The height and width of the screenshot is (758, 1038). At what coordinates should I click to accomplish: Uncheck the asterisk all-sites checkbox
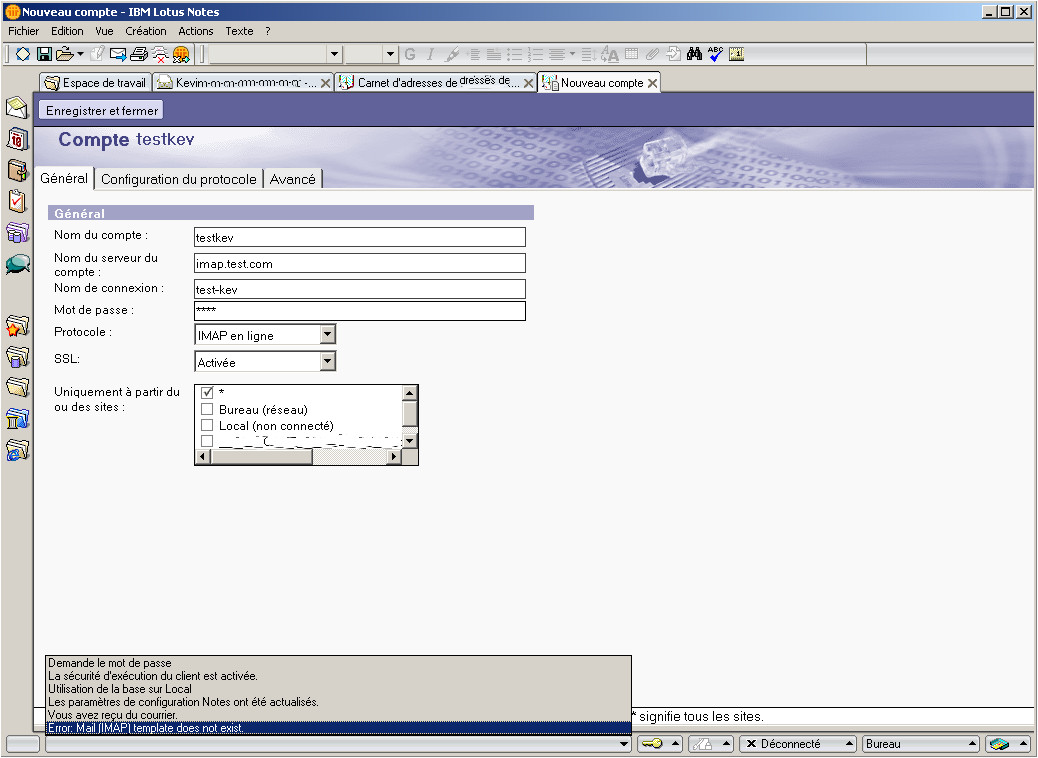click(x=208, y=393)
